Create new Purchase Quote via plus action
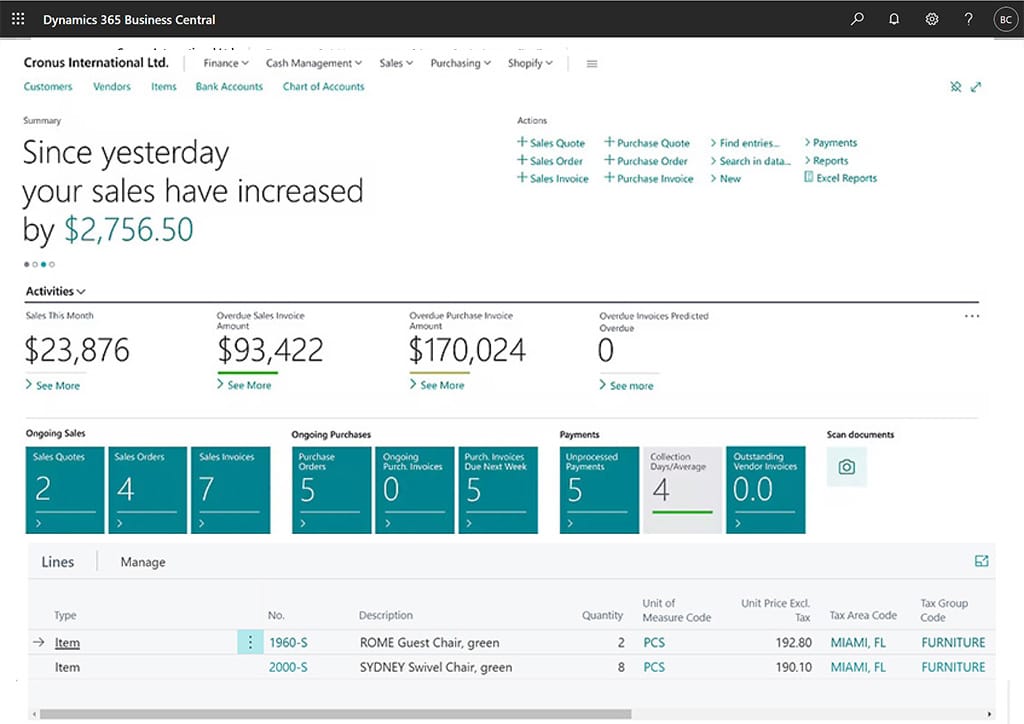 (647, 142)
